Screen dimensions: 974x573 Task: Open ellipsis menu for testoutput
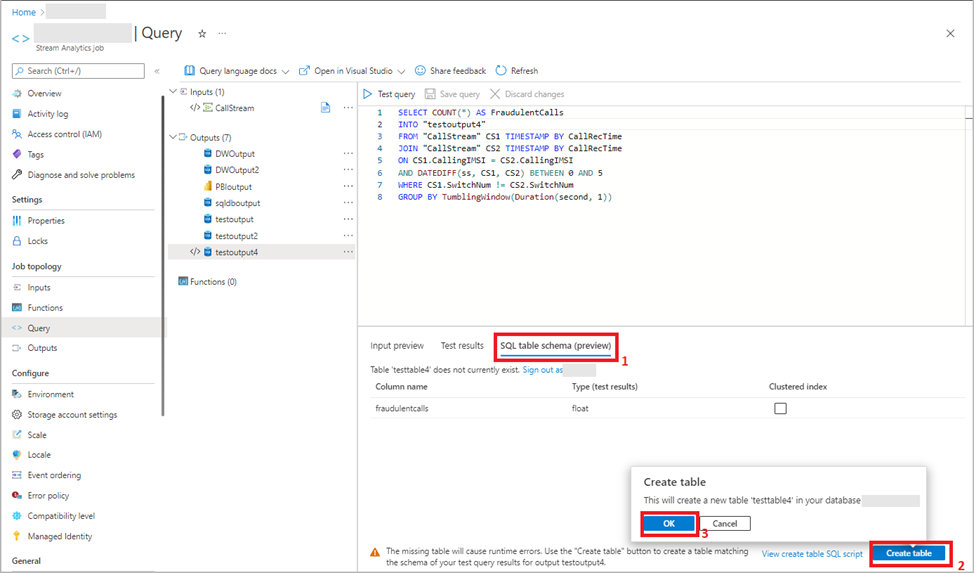pyautogui.click(x=348, y=219)
